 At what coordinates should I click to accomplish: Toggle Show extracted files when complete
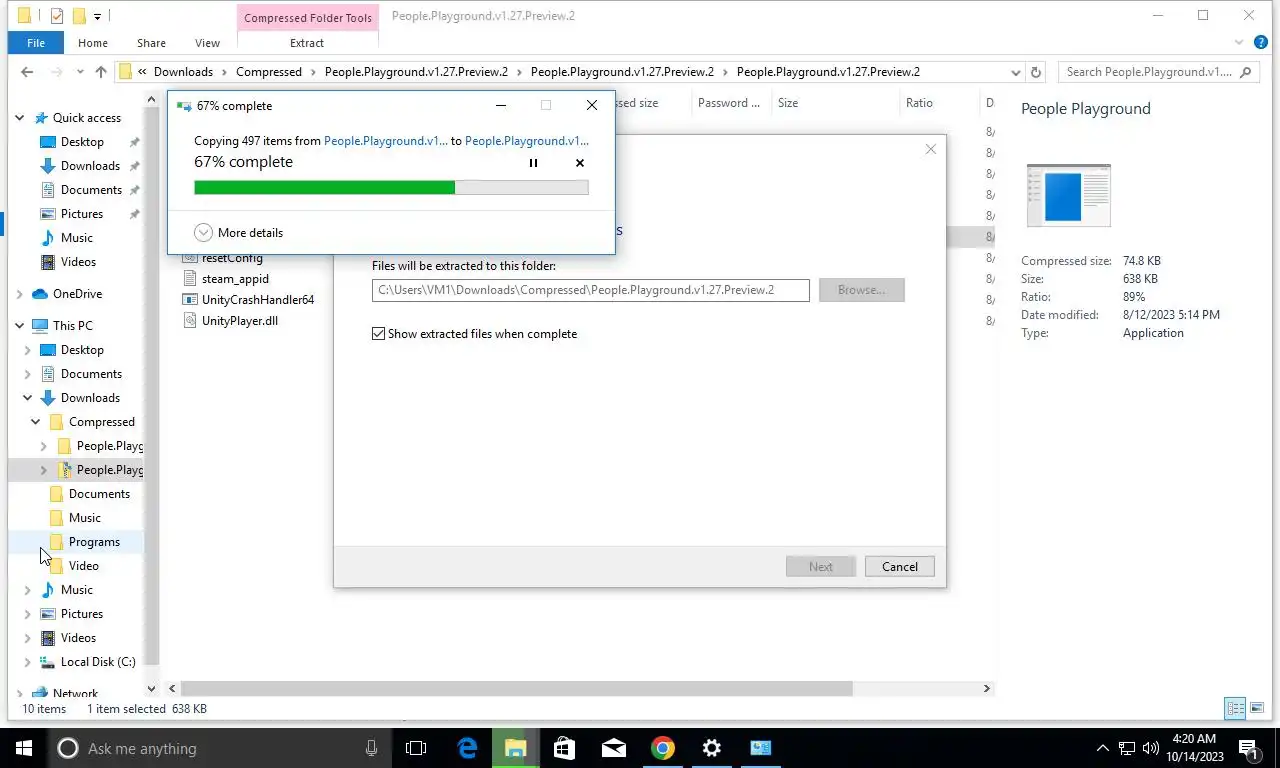(x=474, y=334)
